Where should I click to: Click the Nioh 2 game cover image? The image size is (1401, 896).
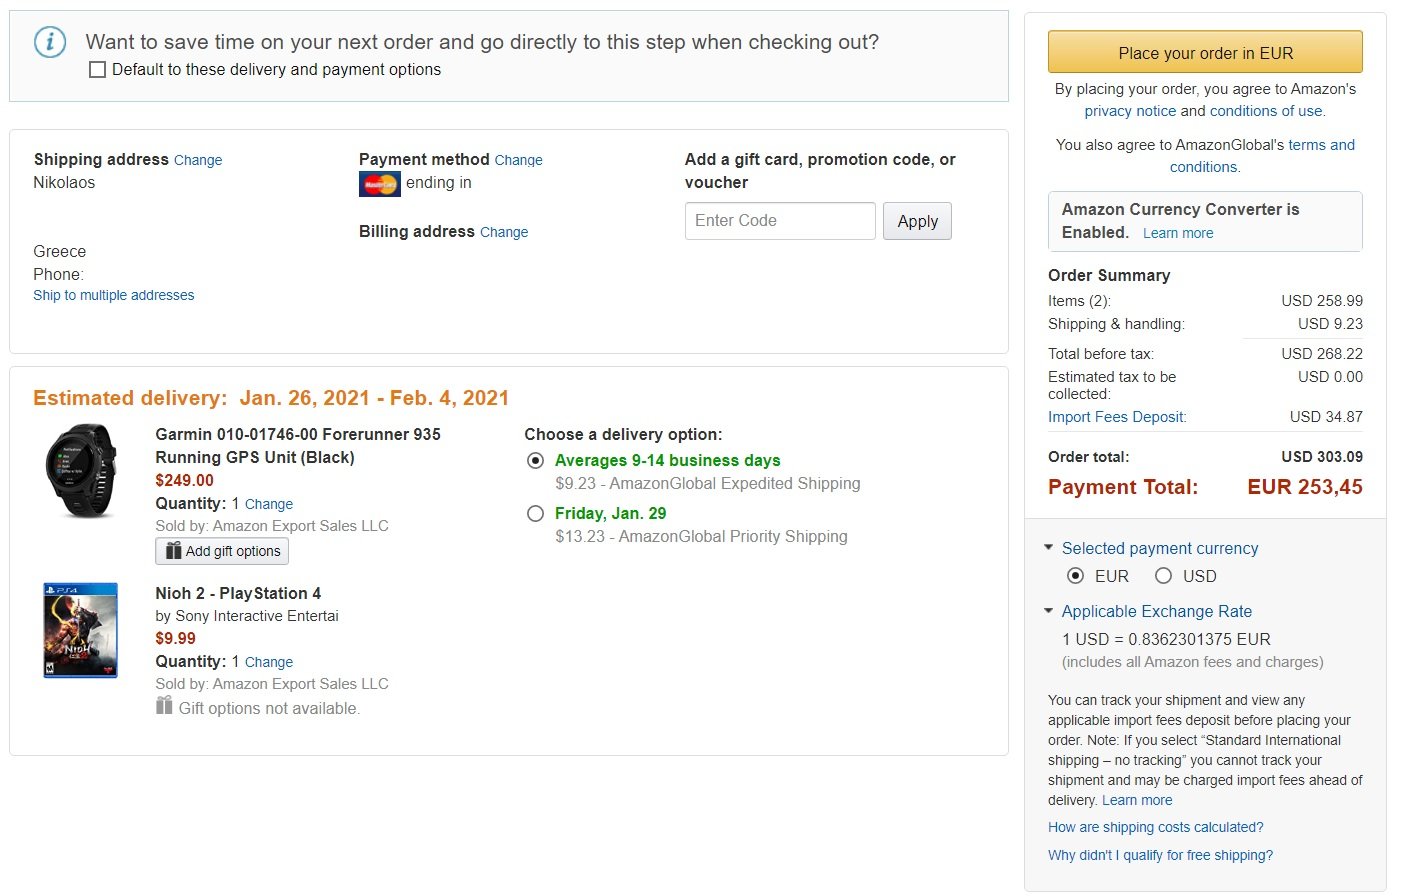point(81,630)
